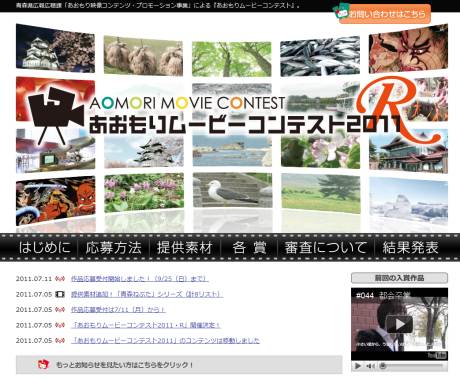This screenshot has width=460, height=379.
Task: Click the castle at night thumbnail
Action: coord(55,48)
